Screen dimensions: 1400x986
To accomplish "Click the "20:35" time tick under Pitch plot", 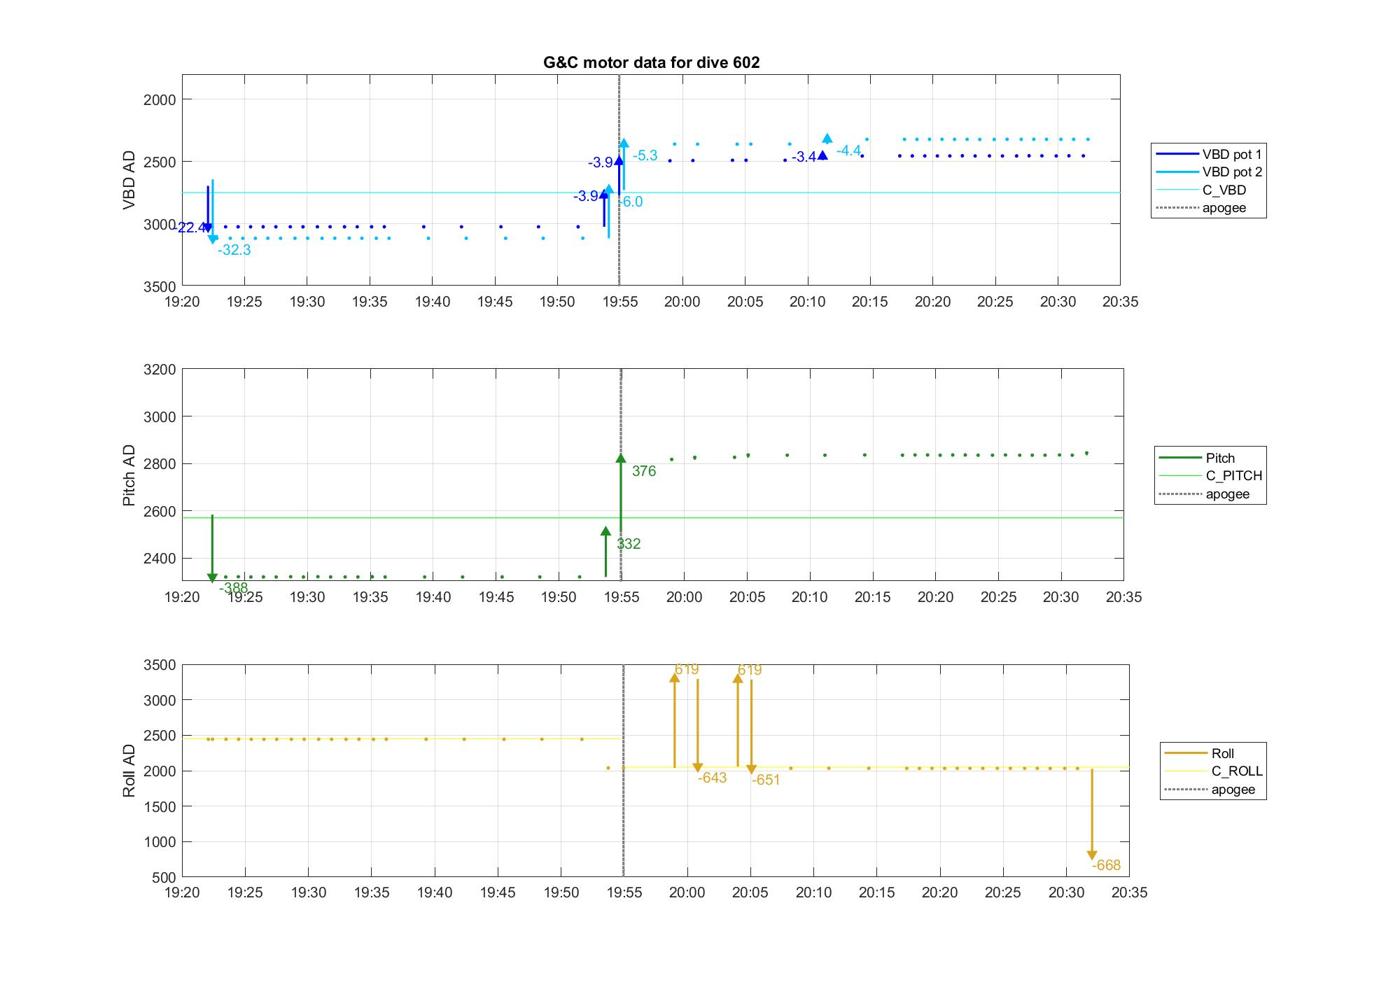I will 1124,597.
